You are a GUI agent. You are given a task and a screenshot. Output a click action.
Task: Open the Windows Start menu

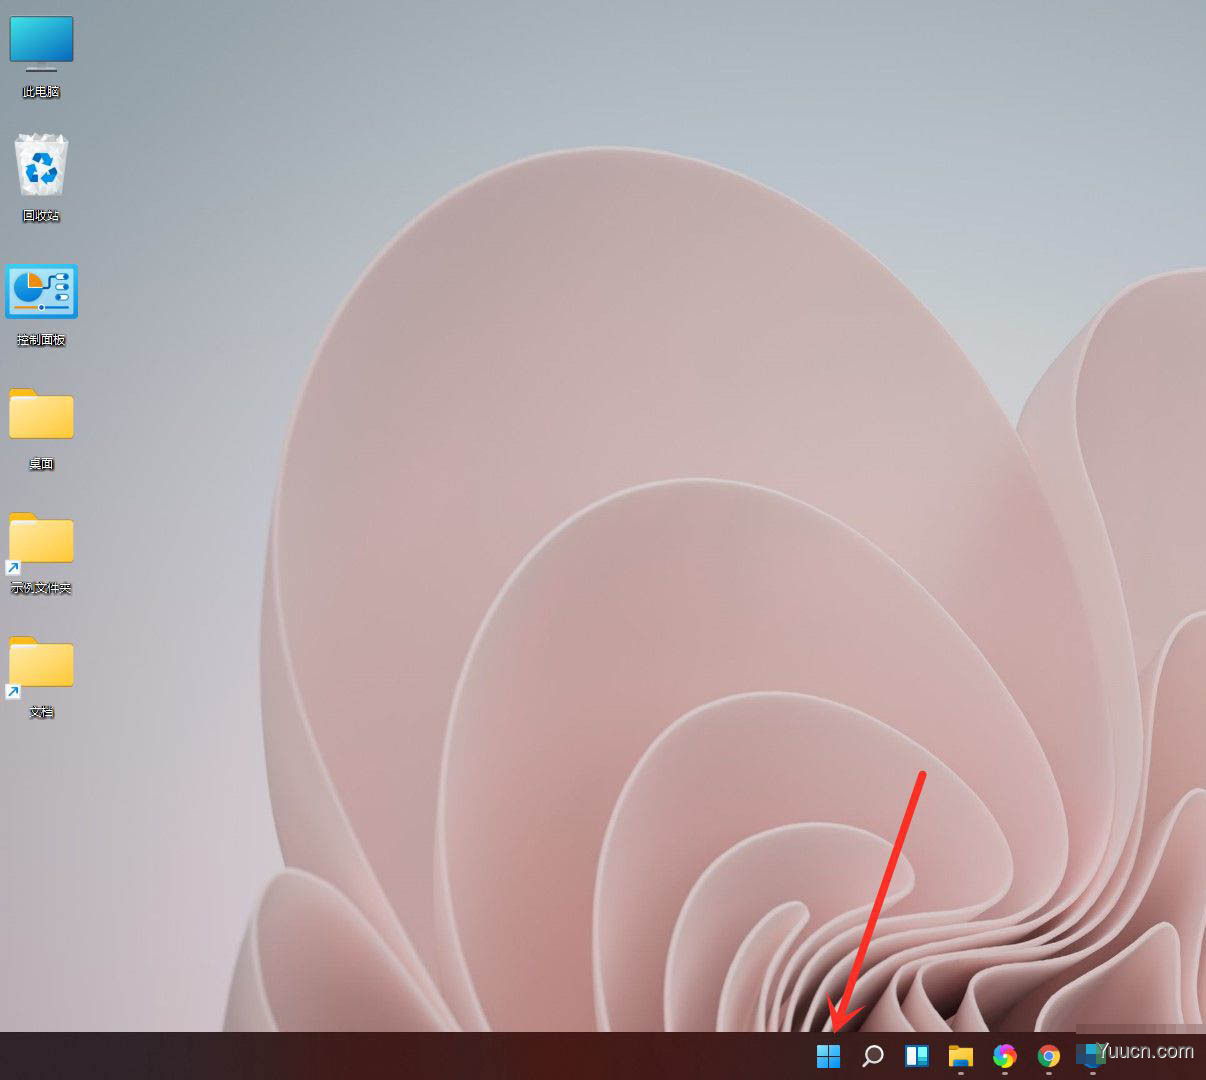point(828,1056)
